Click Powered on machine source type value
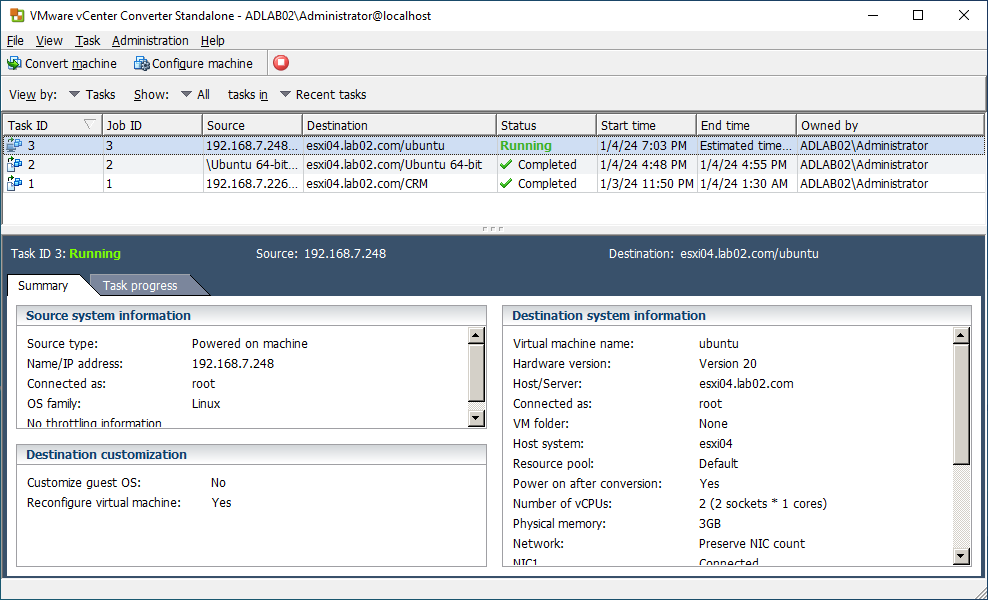 (x=250, y=343)
